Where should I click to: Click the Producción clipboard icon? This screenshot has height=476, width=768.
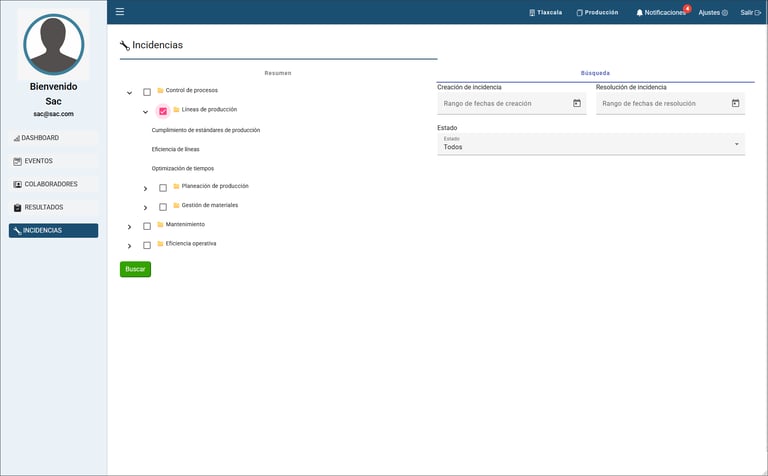(x=579, y=13)
